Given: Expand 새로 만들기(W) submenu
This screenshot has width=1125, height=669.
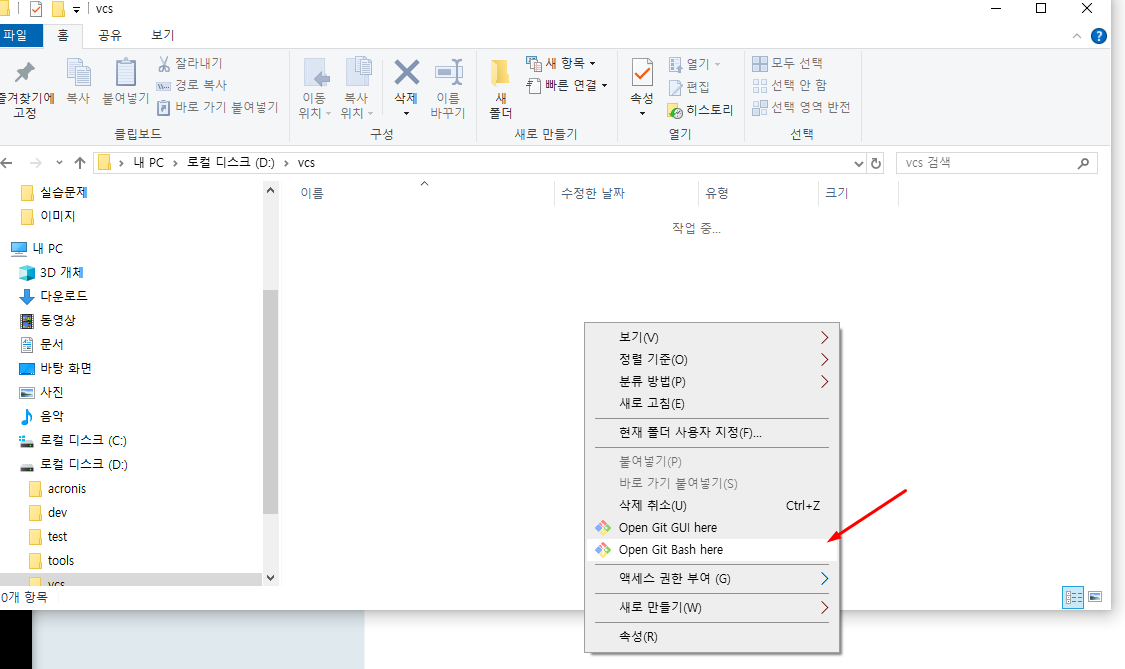Looking at the screenshot, I should click(712, 607).
